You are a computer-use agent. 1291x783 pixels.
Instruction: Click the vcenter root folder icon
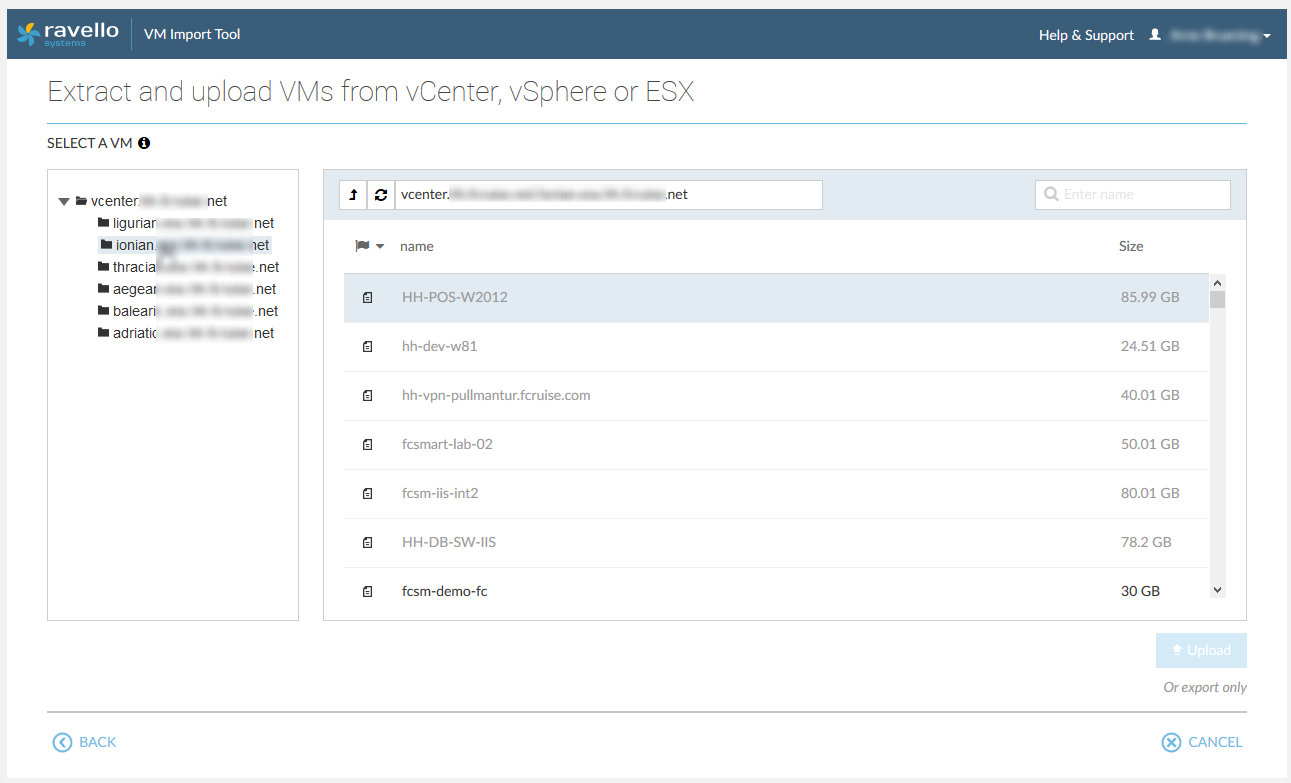pyautogui.click(x=81, y=201)
